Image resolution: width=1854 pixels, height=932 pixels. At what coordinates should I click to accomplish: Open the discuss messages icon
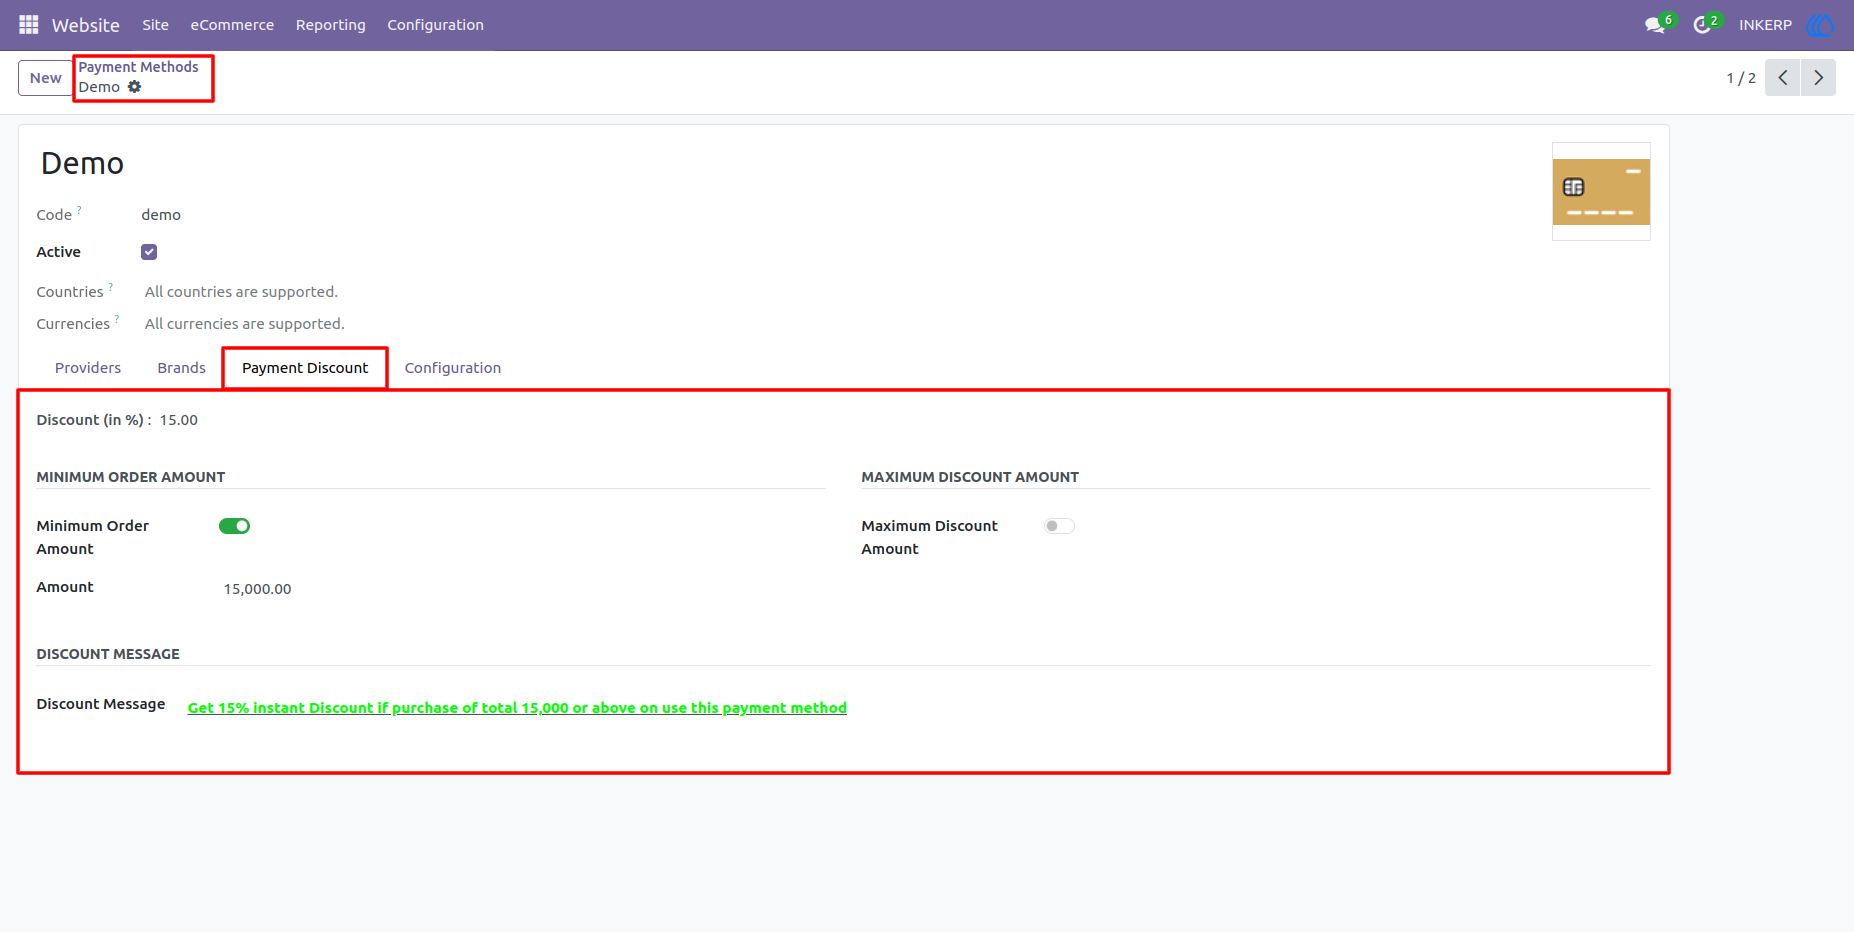[1655, 25]
